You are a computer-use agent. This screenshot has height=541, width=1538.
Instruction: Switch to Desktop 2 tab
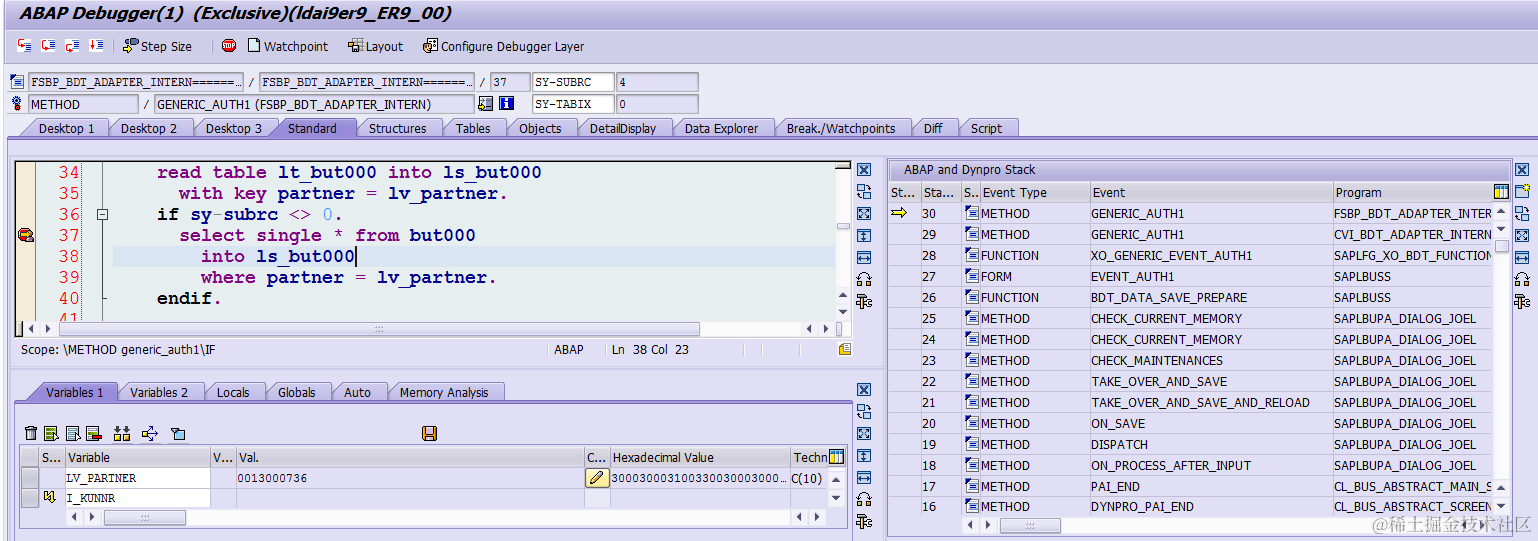[x=149, y=128]
